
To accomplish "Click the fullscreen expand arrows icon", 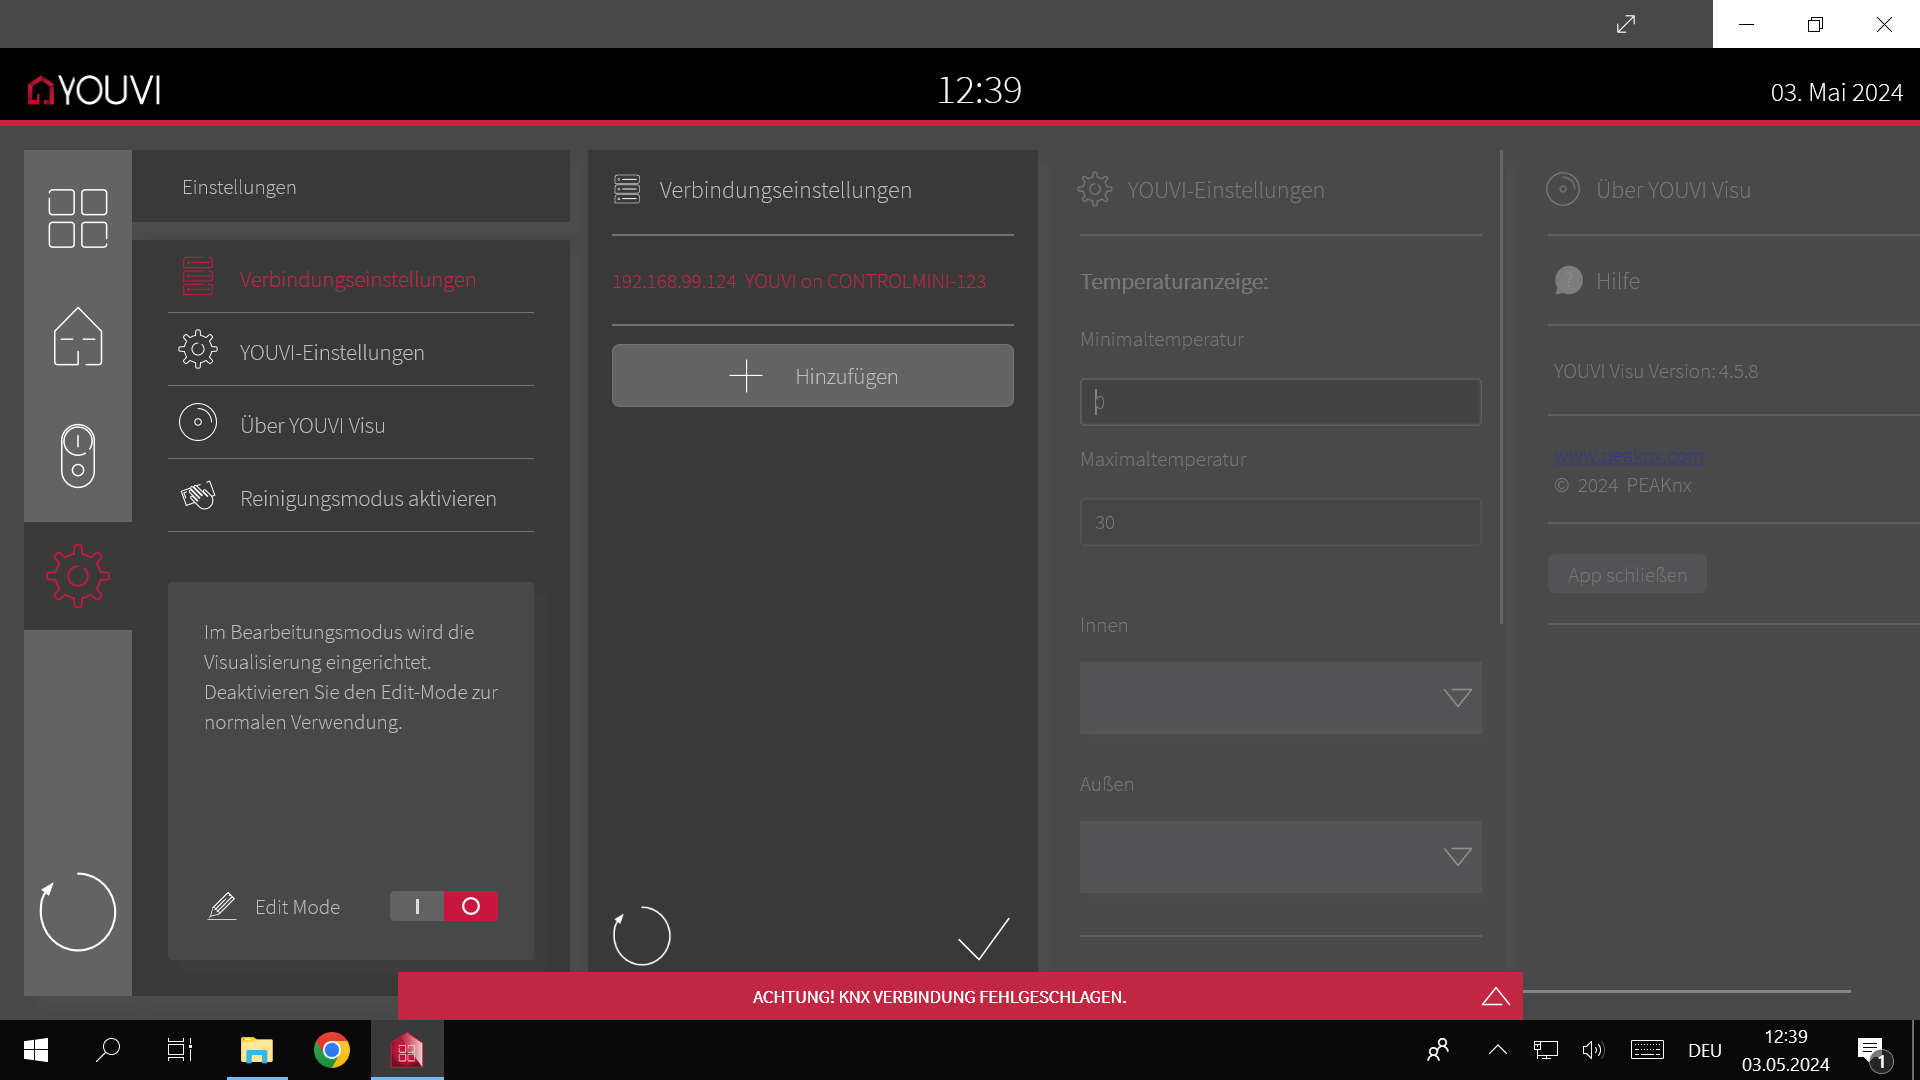I will pyautogui.click(x=1626, y=24).
